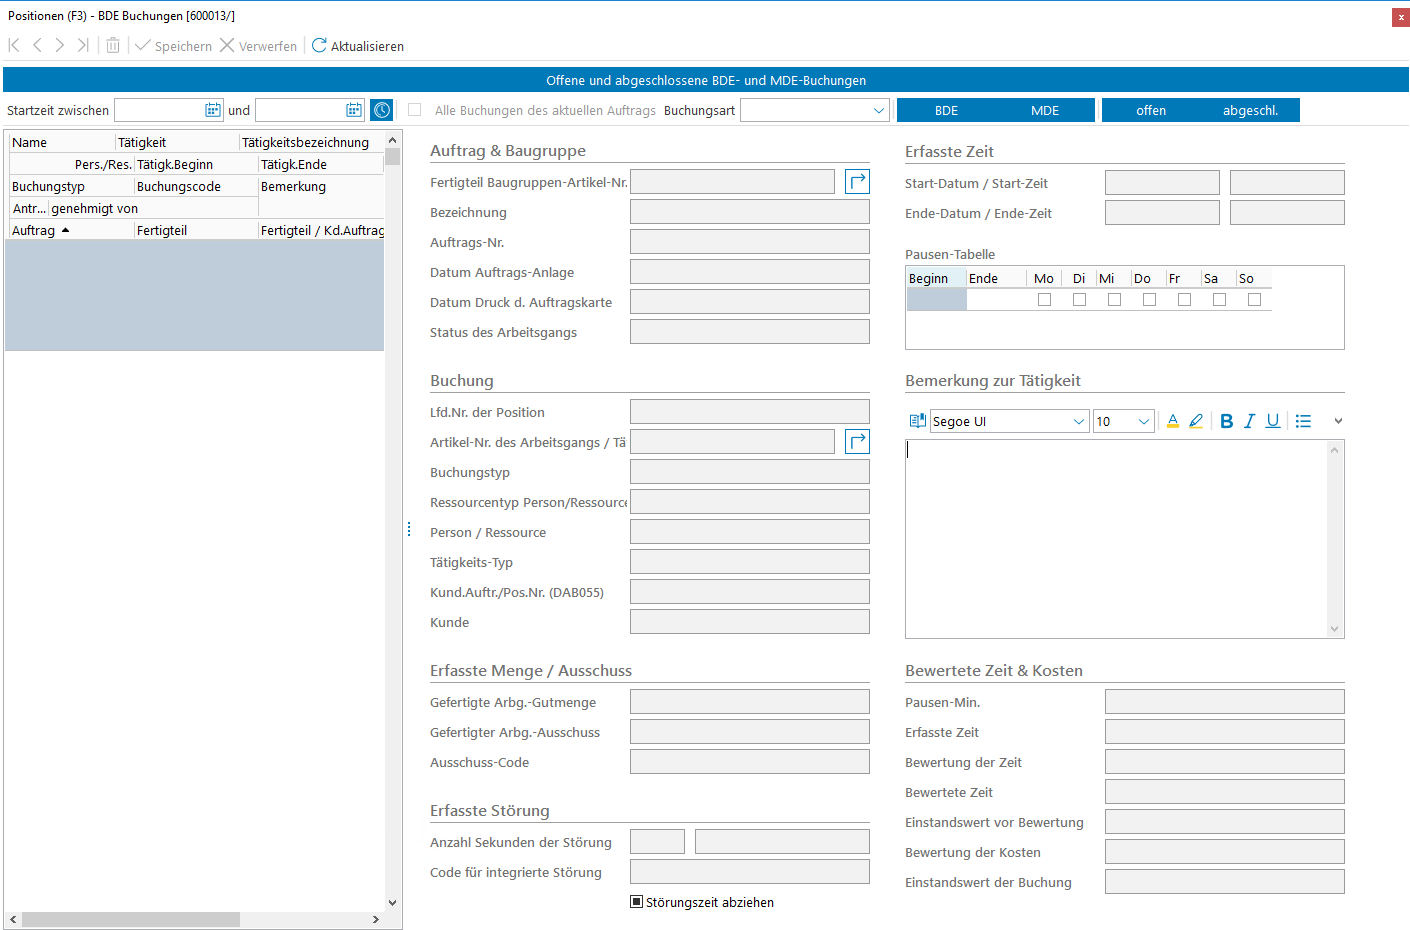Expand the Segoe UI font dropdown
The height and width of the screenshot is (930, 1410).
(1078, 421)
